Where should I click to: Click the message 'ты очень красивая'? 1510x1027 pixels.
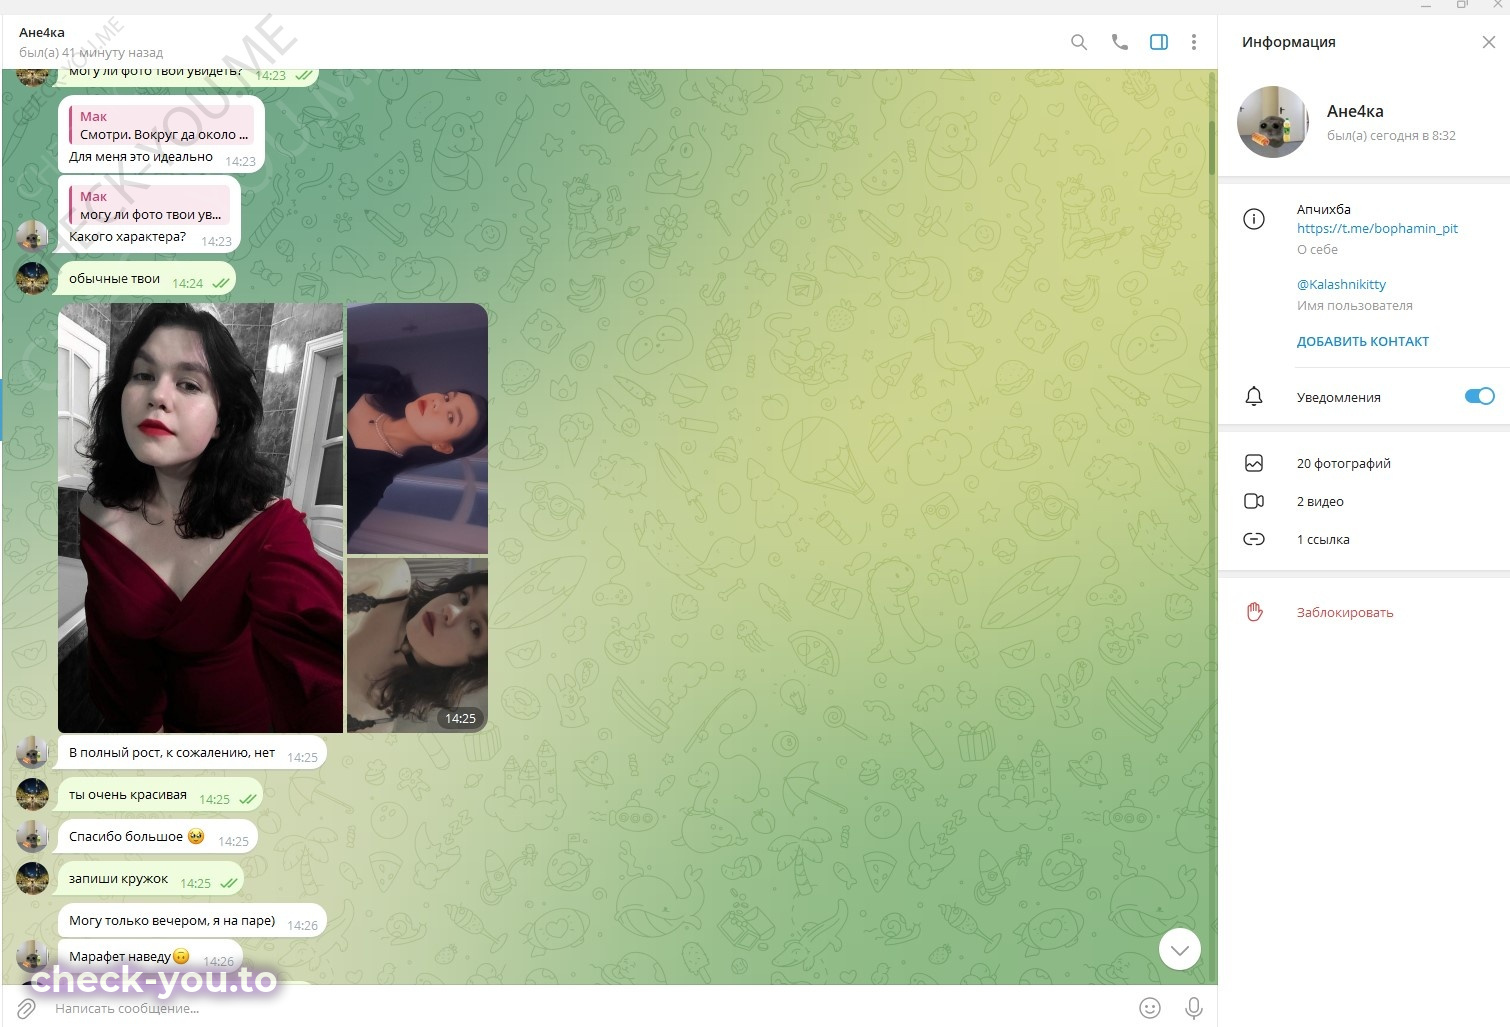(x=160, y=795)
